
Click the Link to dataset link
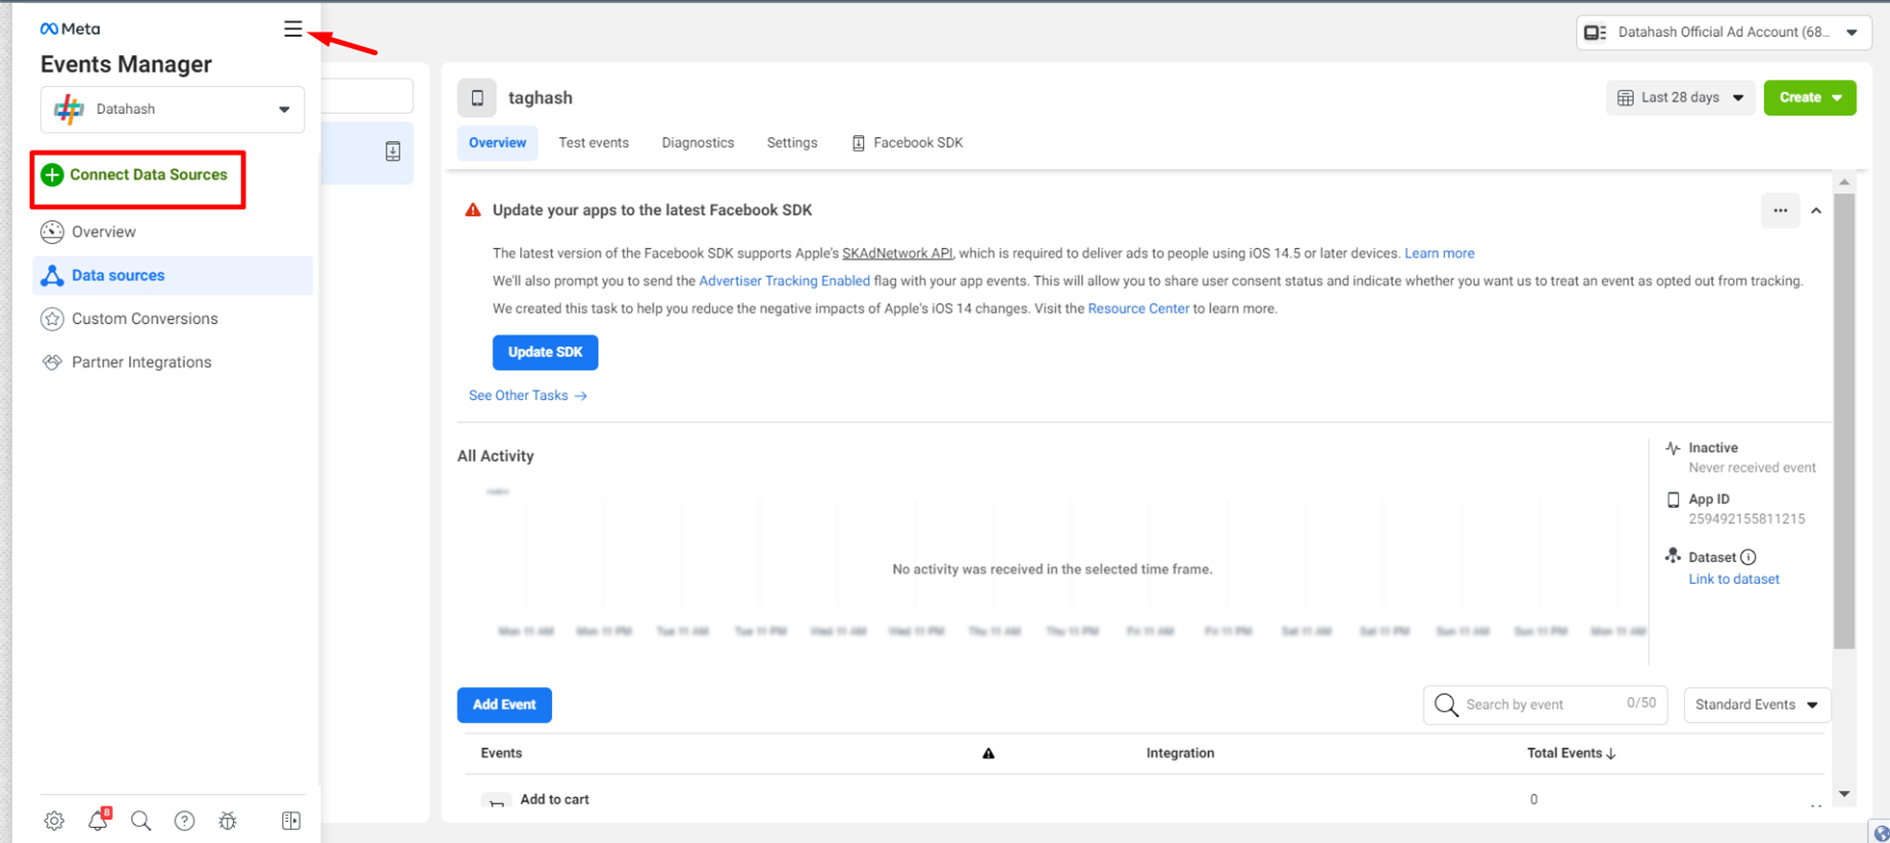(1734, 579)
